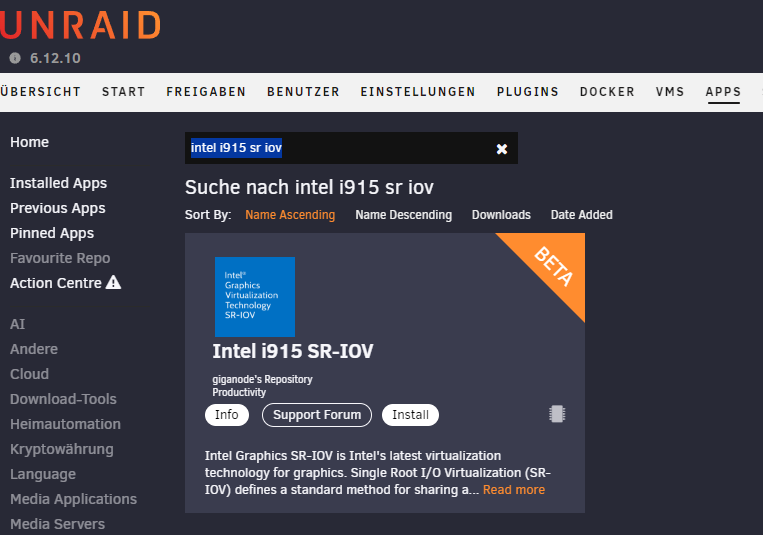
Task: Open the Support Forum button
Action: (x=317, y=415)
